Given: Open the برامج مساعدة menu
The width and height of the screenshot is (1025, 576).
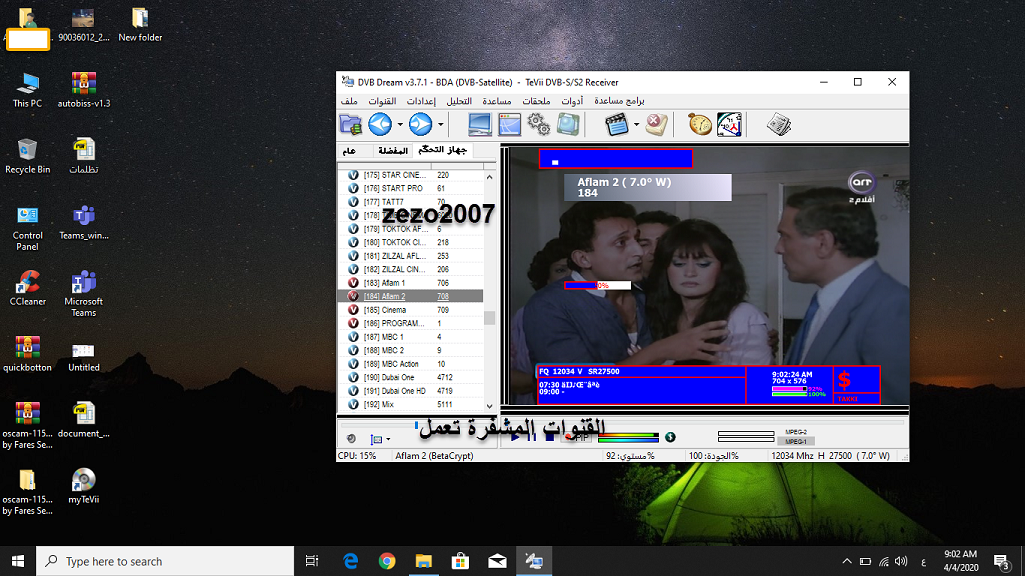Looking at the screenshot, I should 619,101.
